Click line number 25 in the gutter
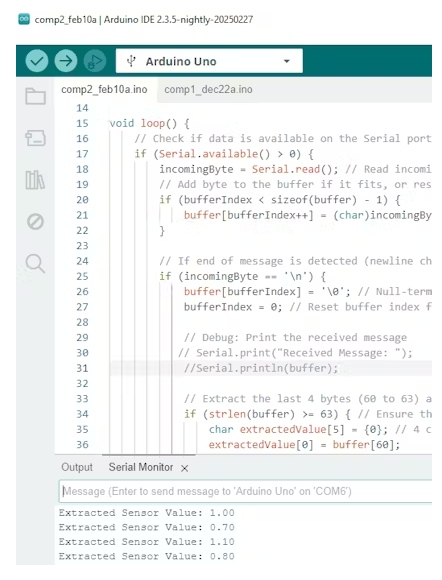This screenshot has width=442, height=580. tap(82, 276)
